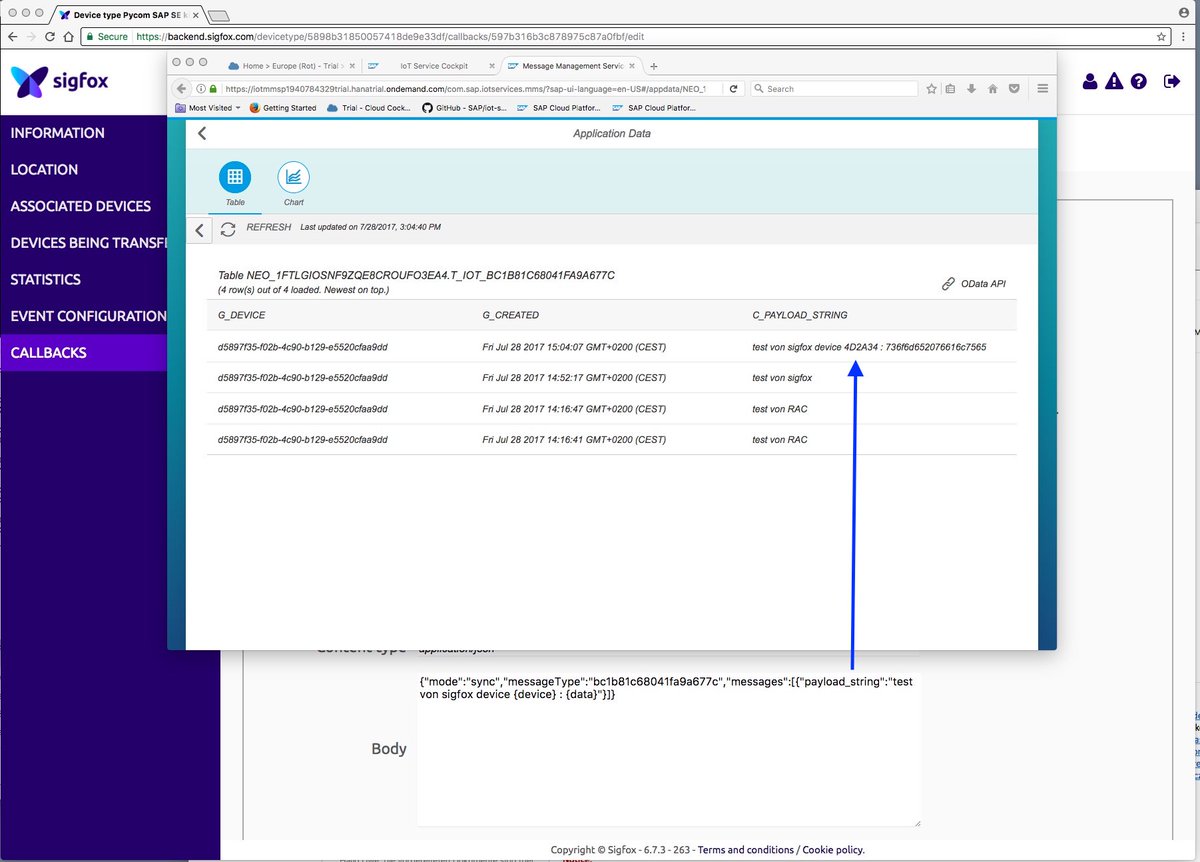Image resolution: width=1200 pixels, height=862 pixels.
Task: Click the back chevron beside Application Data title
Action: coord(203,133)
